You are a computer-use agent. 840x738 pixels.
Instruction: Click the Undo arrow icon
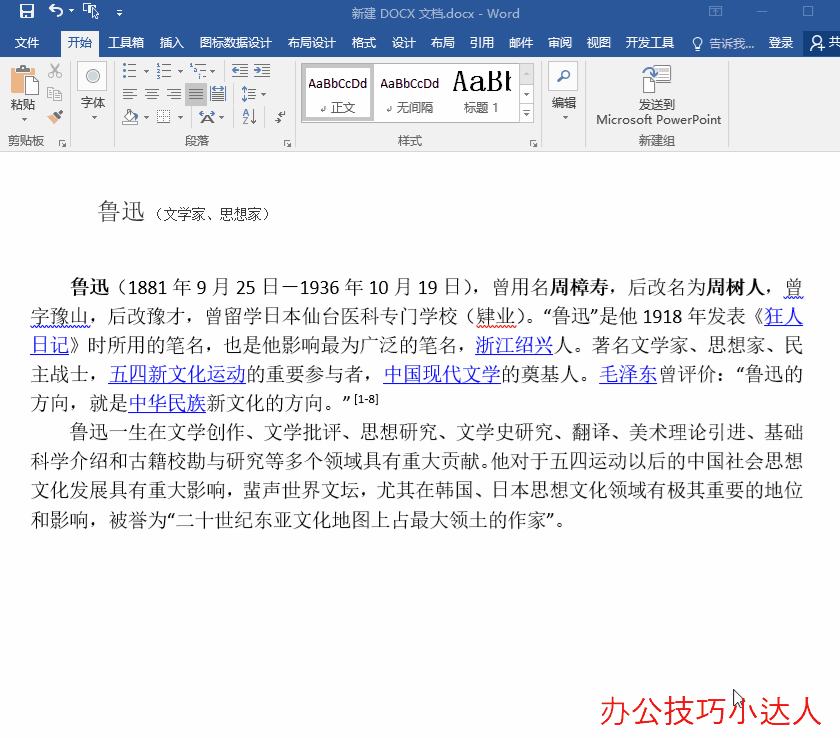(58, 10)
